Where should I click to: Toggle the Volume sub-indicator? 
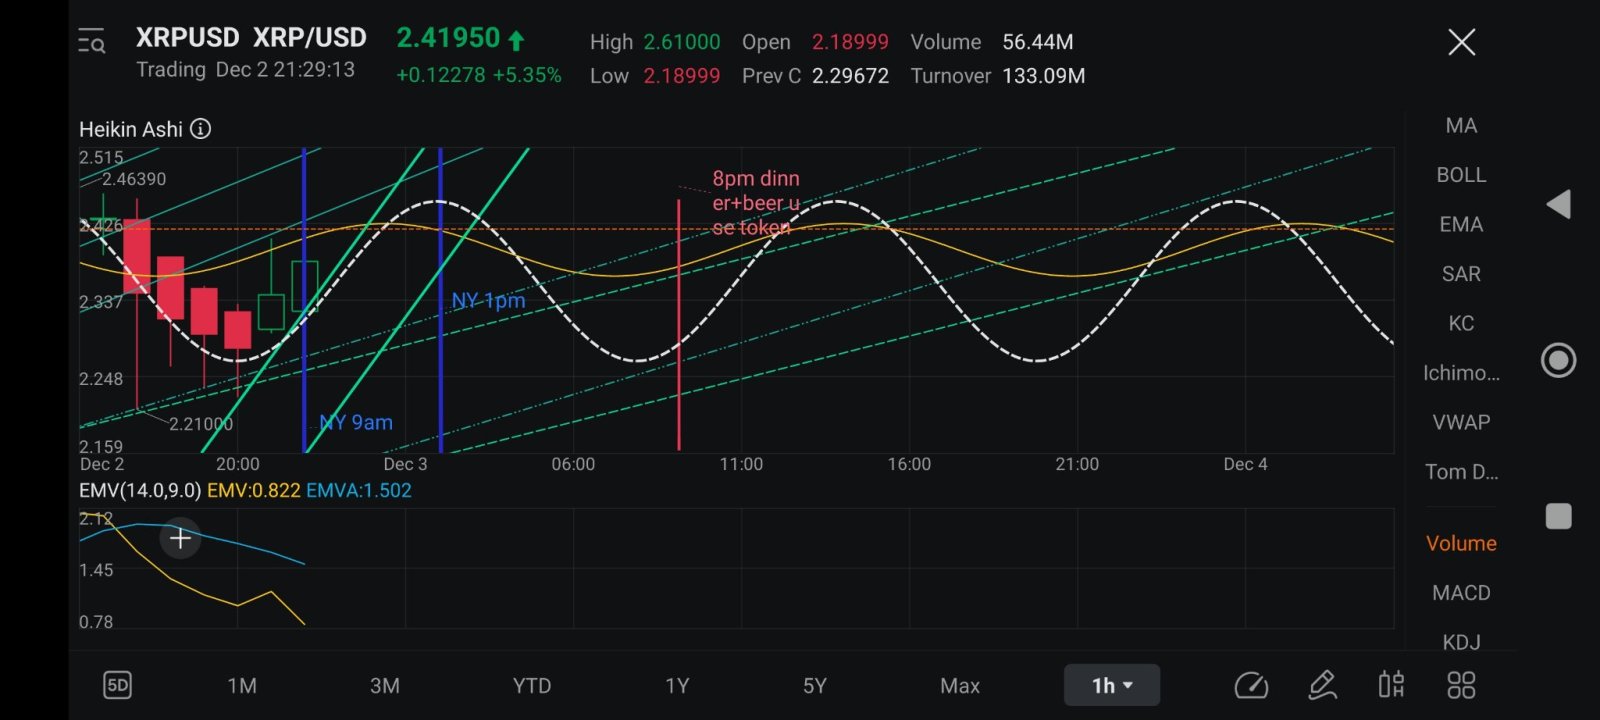coord(1461,543)
